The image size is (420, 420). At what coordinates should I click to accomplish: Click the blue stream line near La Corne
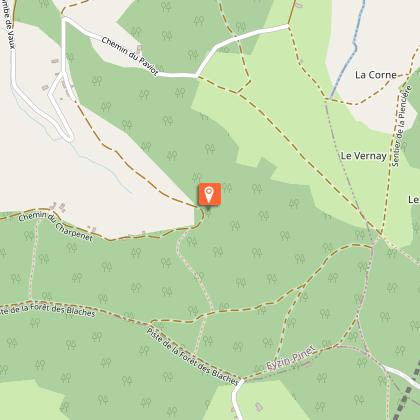pyautogui.click(x=348, y=53)
